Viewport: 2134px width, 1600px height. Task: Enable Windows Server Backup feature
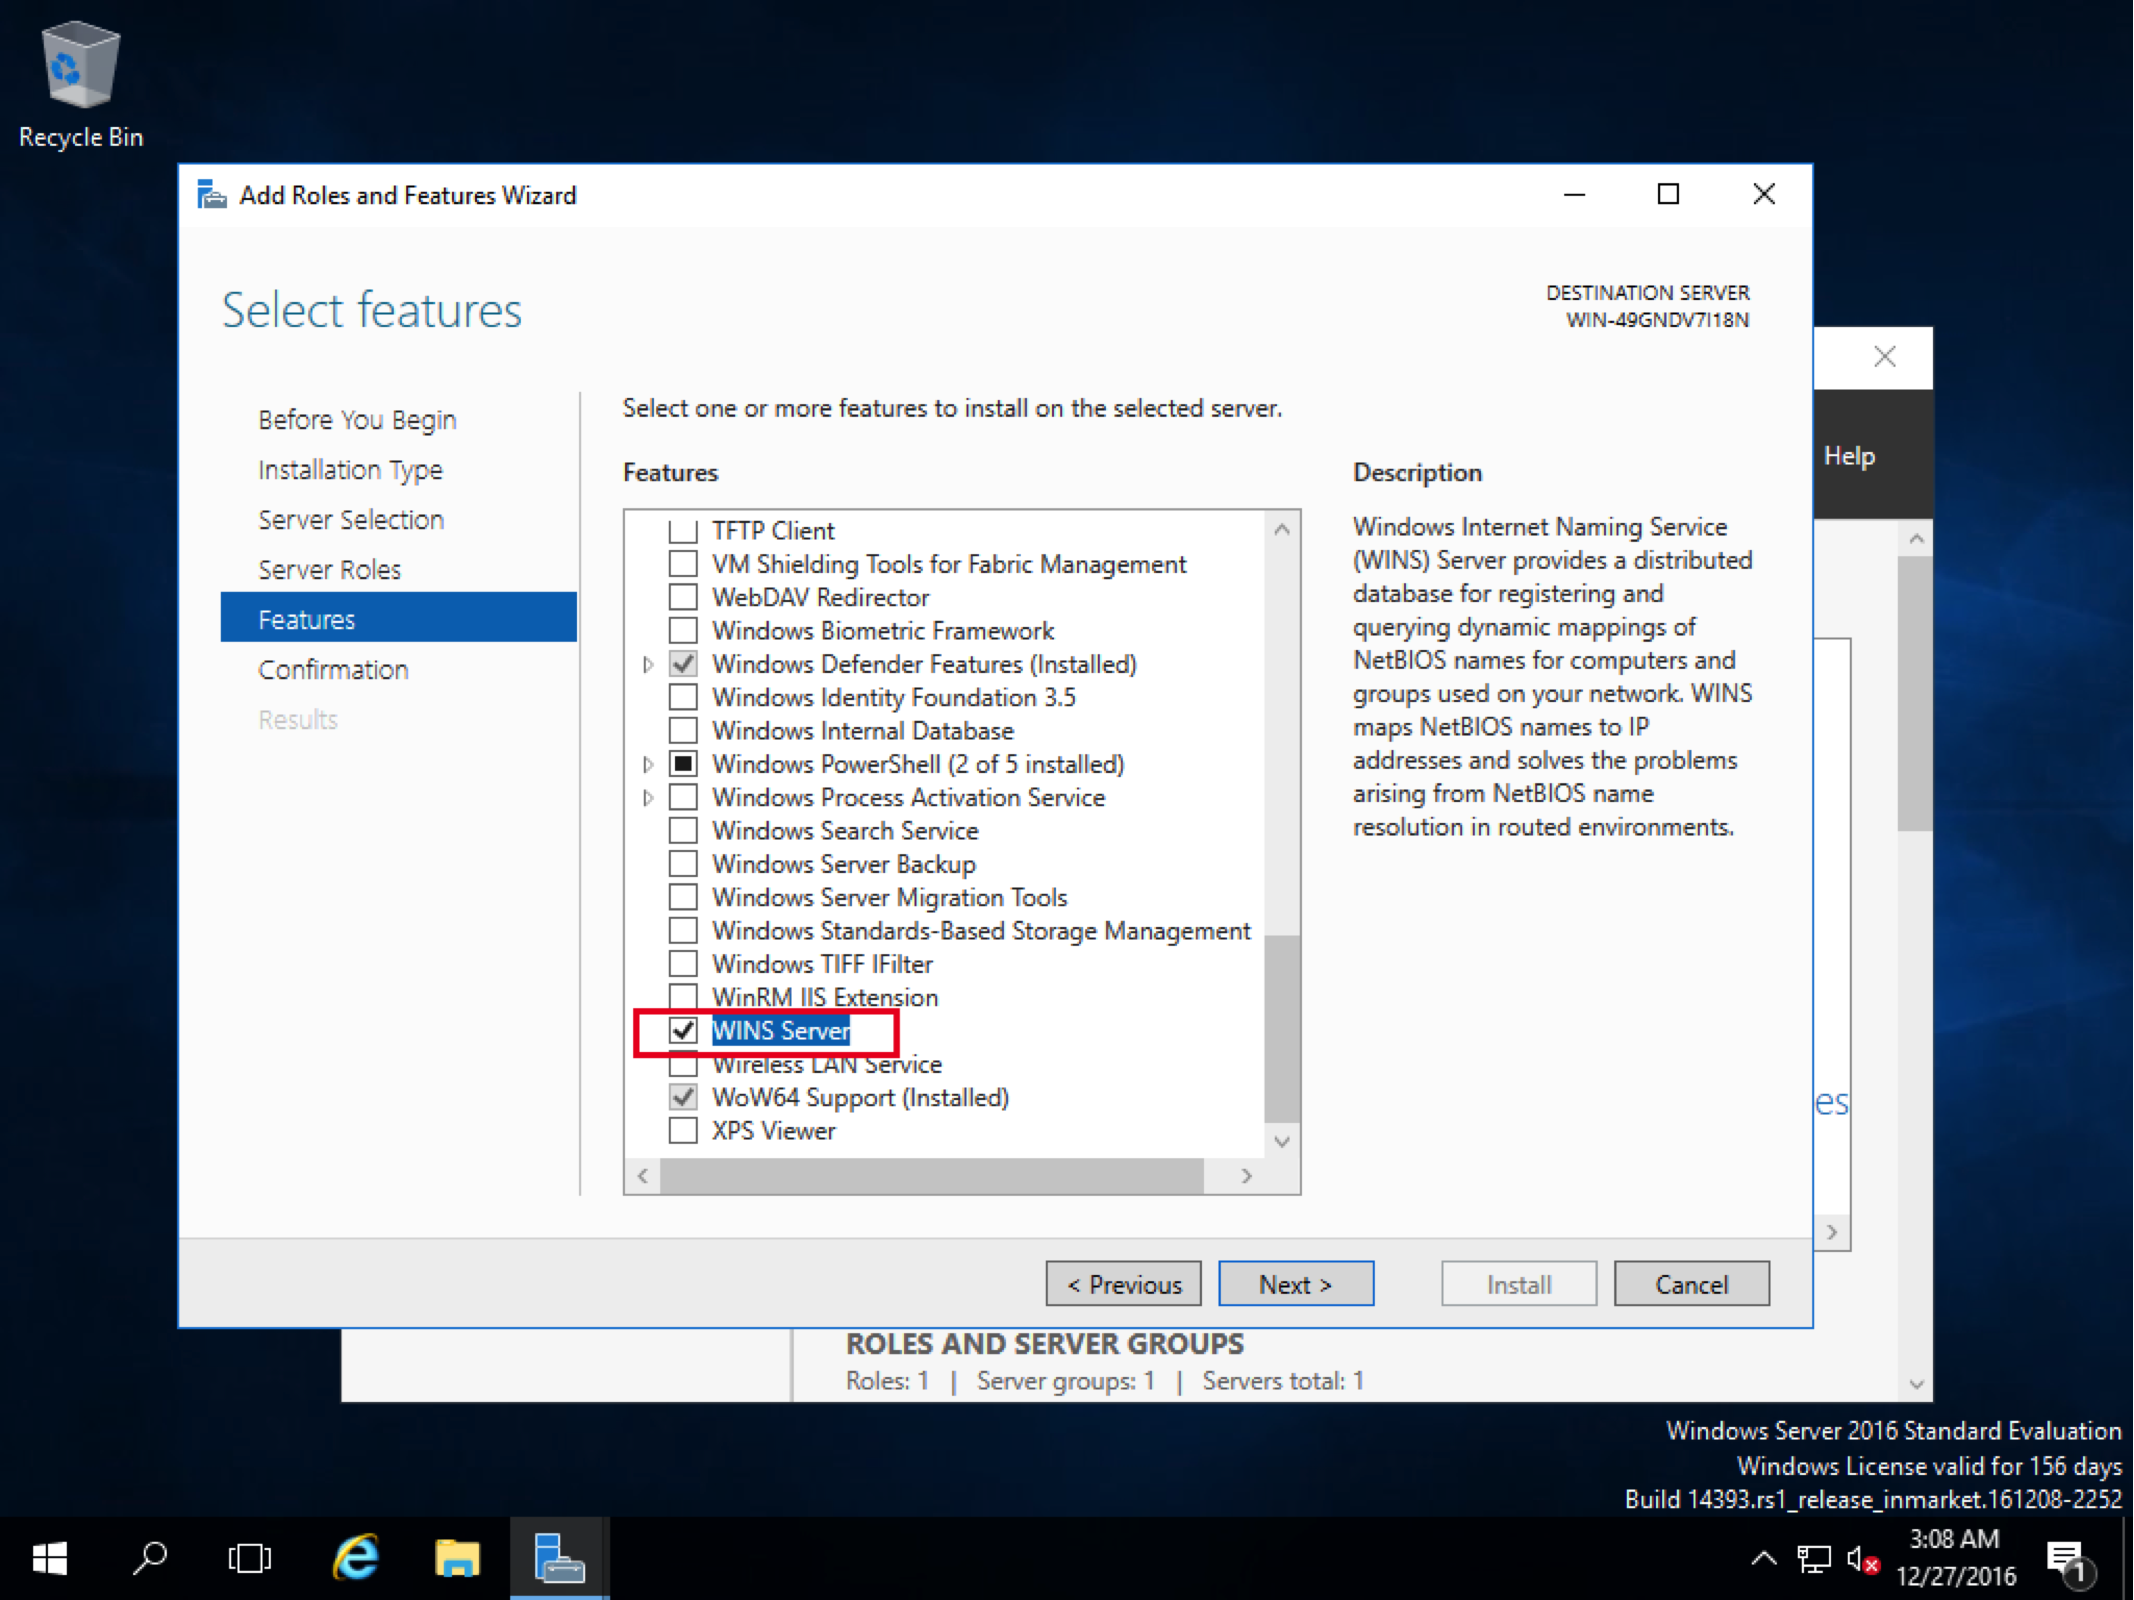coord(683,863)
